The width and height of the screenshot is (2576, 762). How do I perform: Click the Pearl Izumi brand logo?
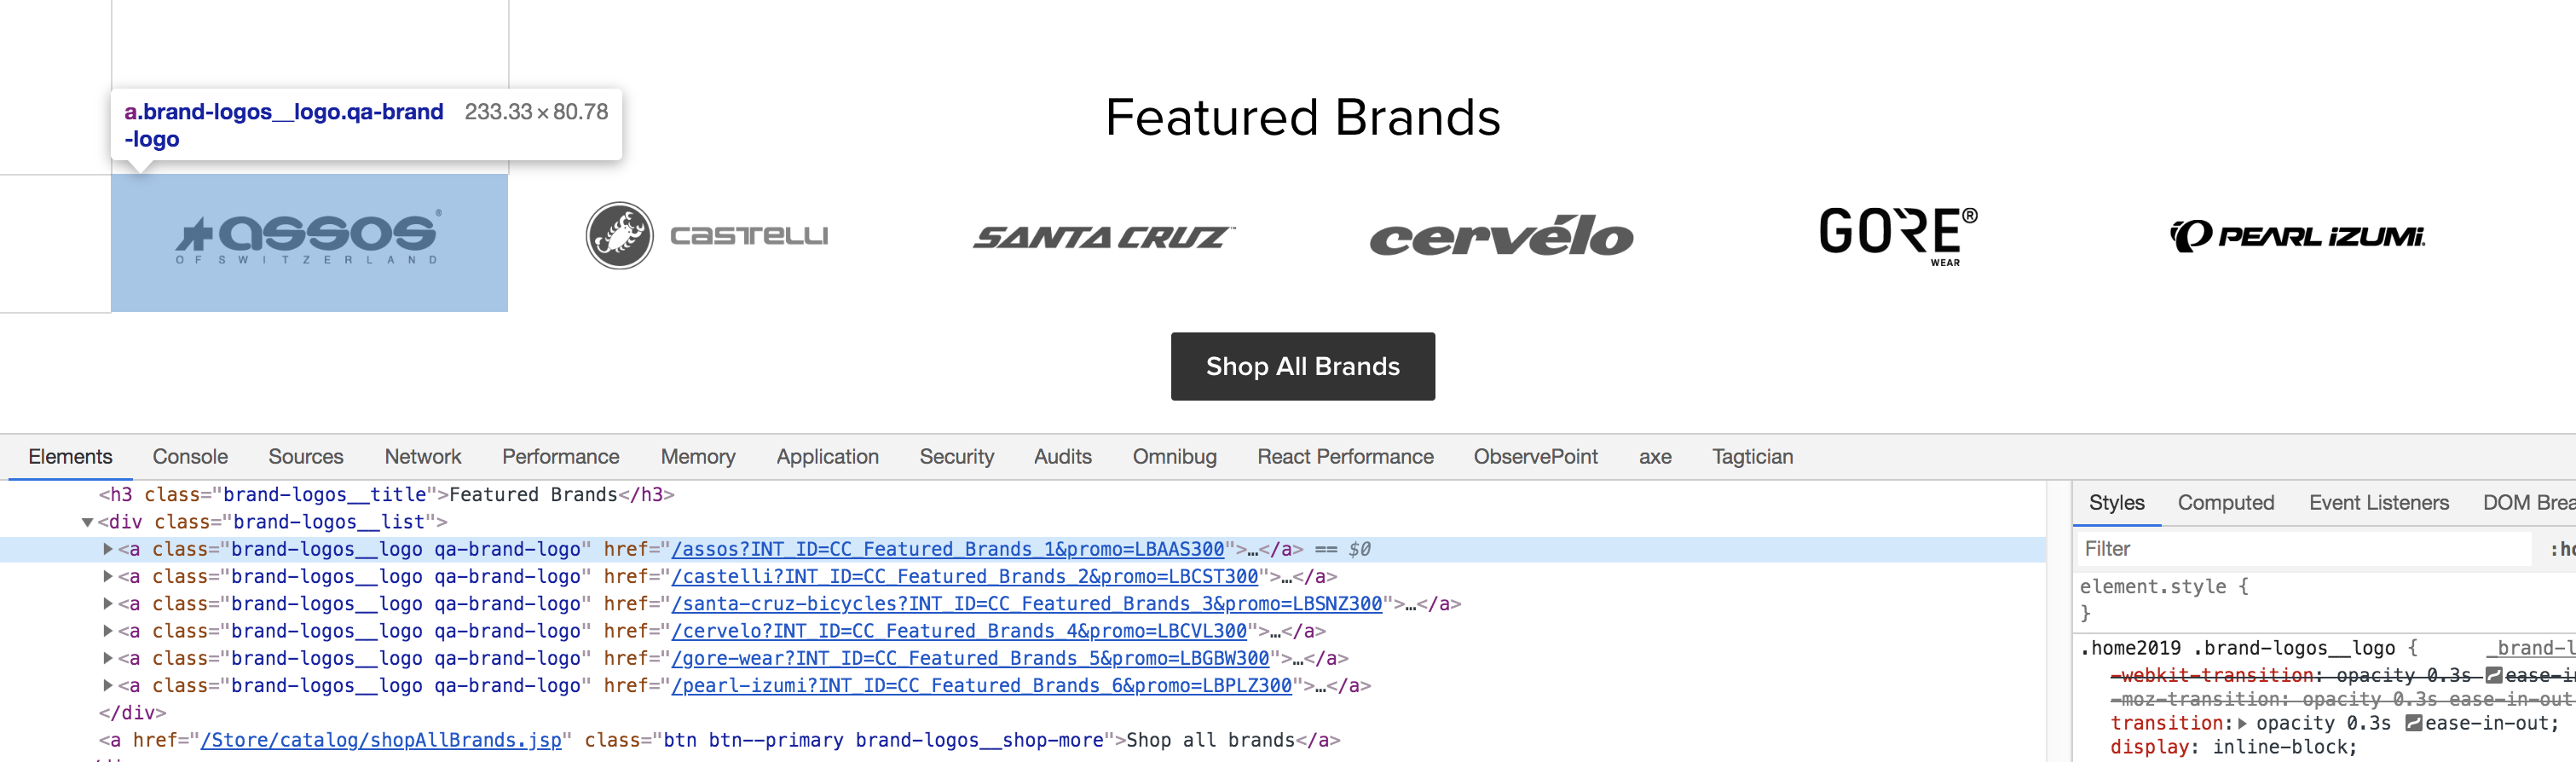click(2296, 236)
